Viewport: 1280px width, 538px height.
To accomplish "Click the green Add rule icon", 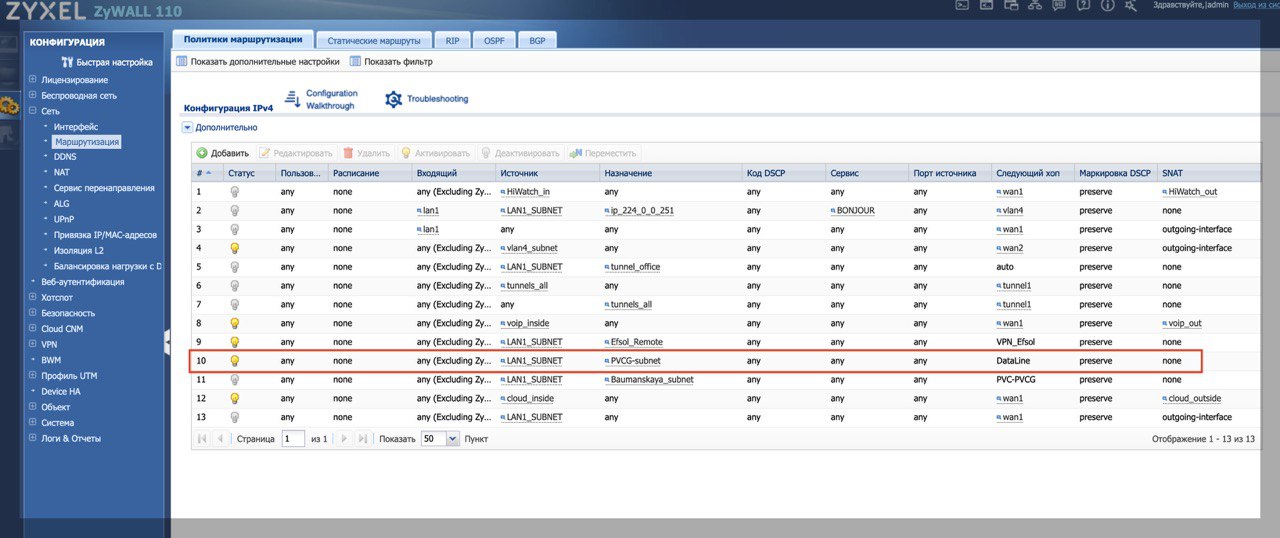I will [202, 153].
